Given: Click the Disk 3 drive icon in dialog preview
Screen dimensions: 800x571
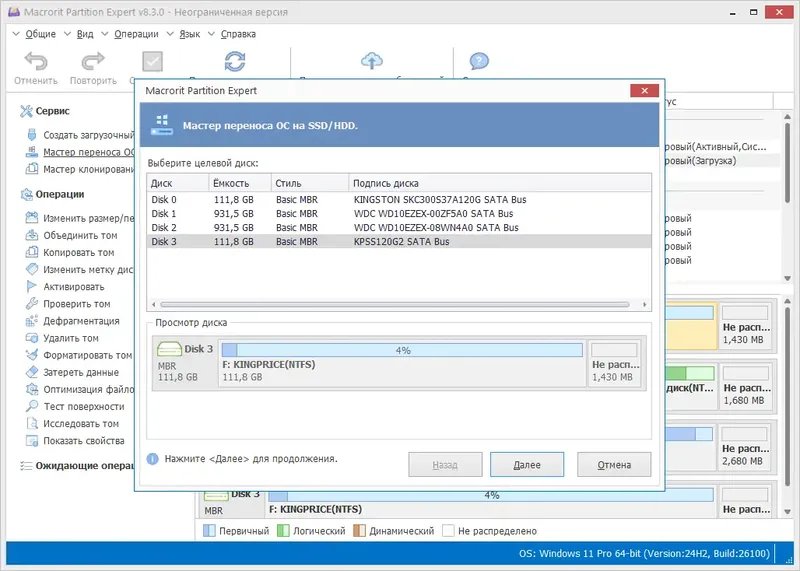Looking at the screenshot, I should coord(169,349).
